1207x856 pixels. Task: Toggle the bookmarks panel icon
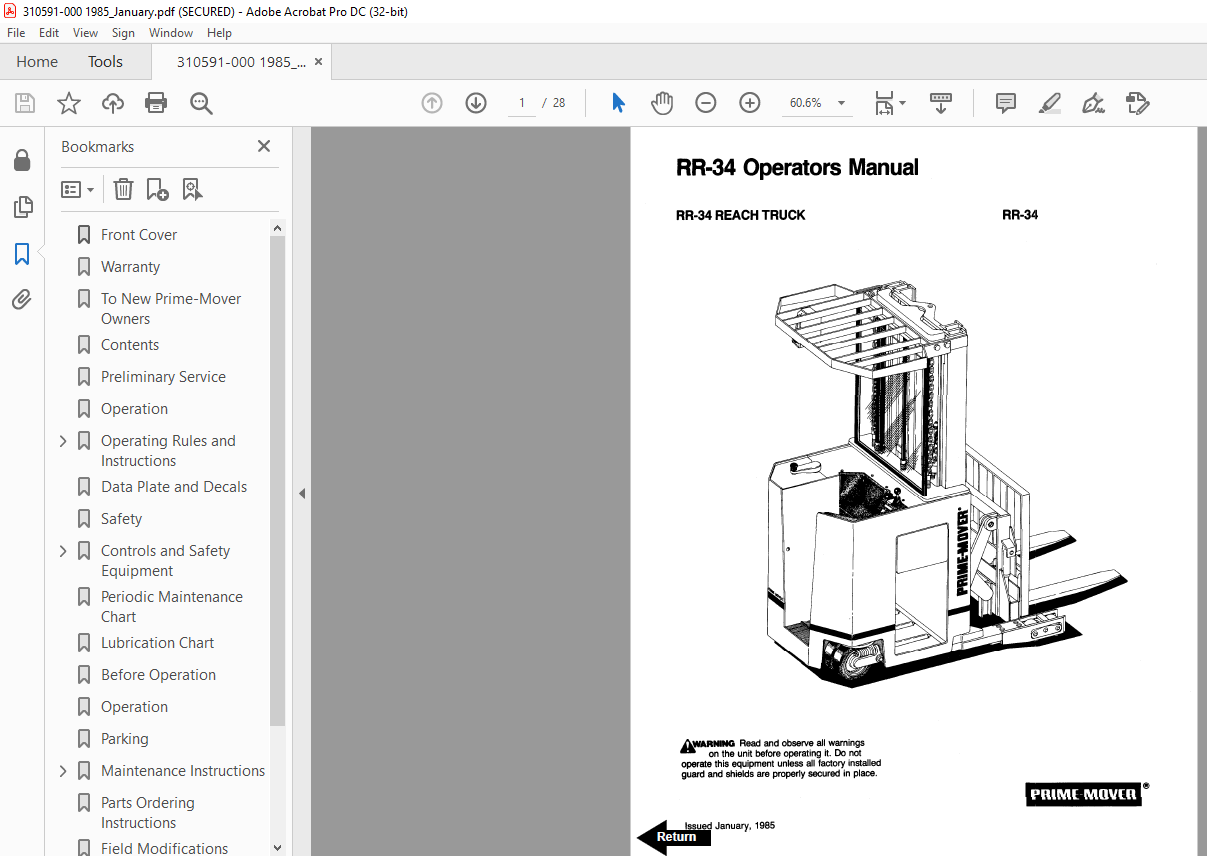22,254
